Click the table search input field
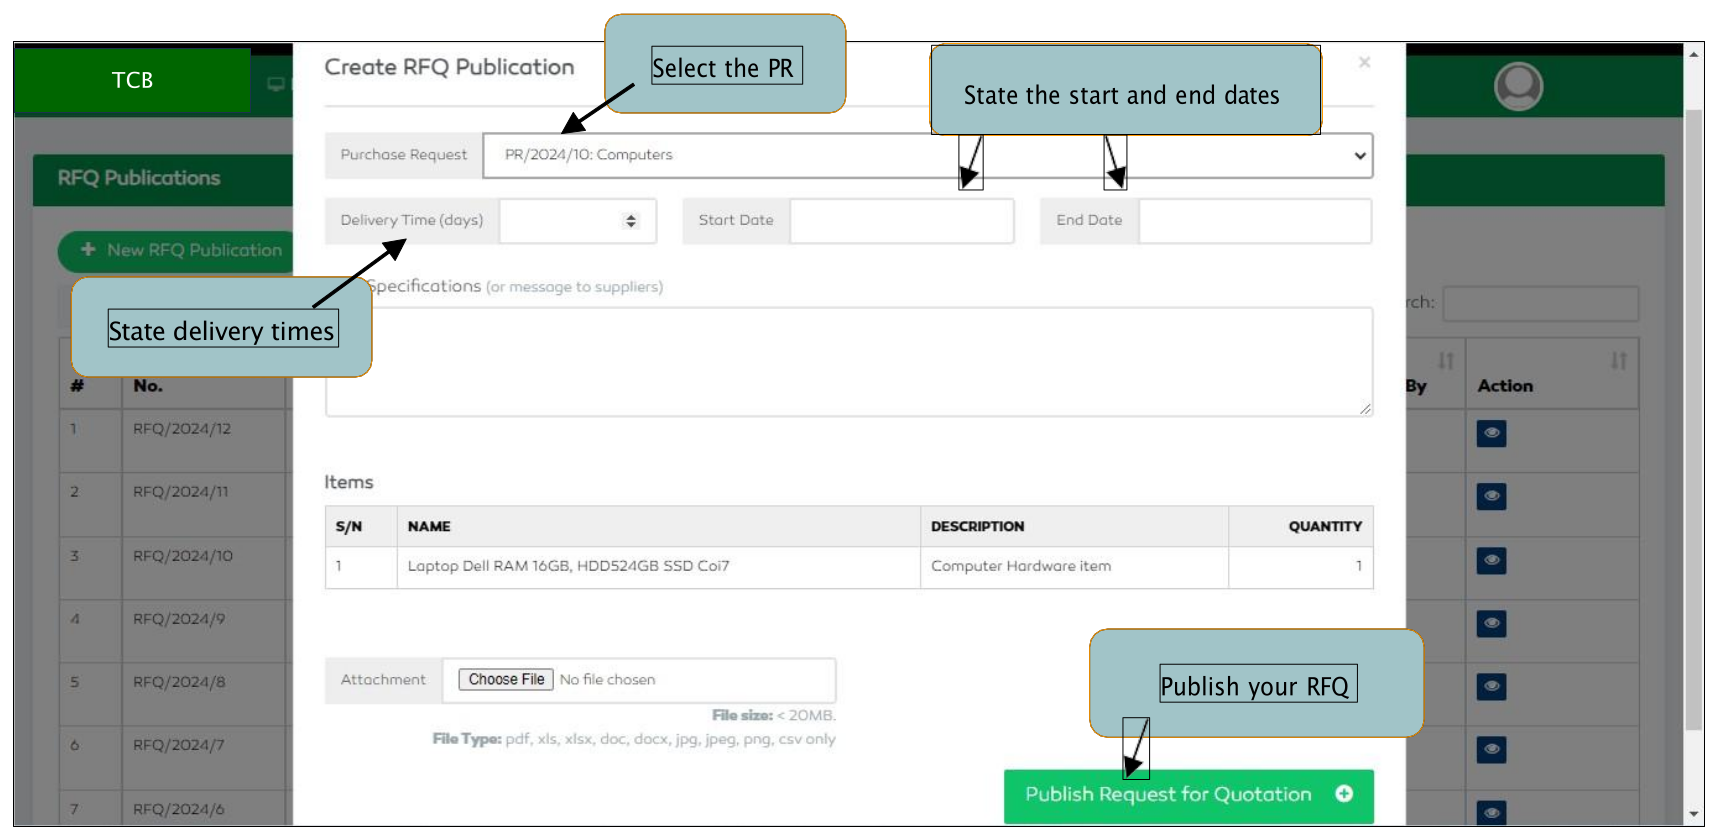The image size is (1722, 838). (1540, 303)
